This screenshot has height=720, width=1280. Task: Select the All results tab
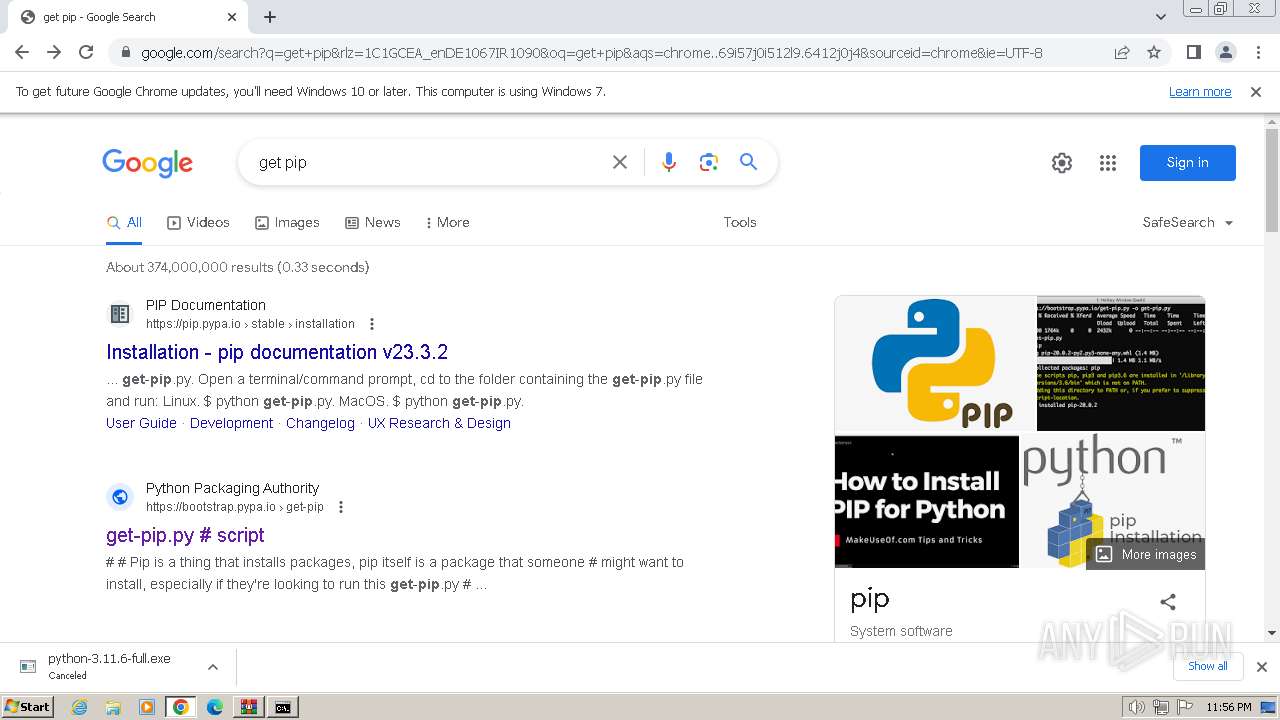125,222
